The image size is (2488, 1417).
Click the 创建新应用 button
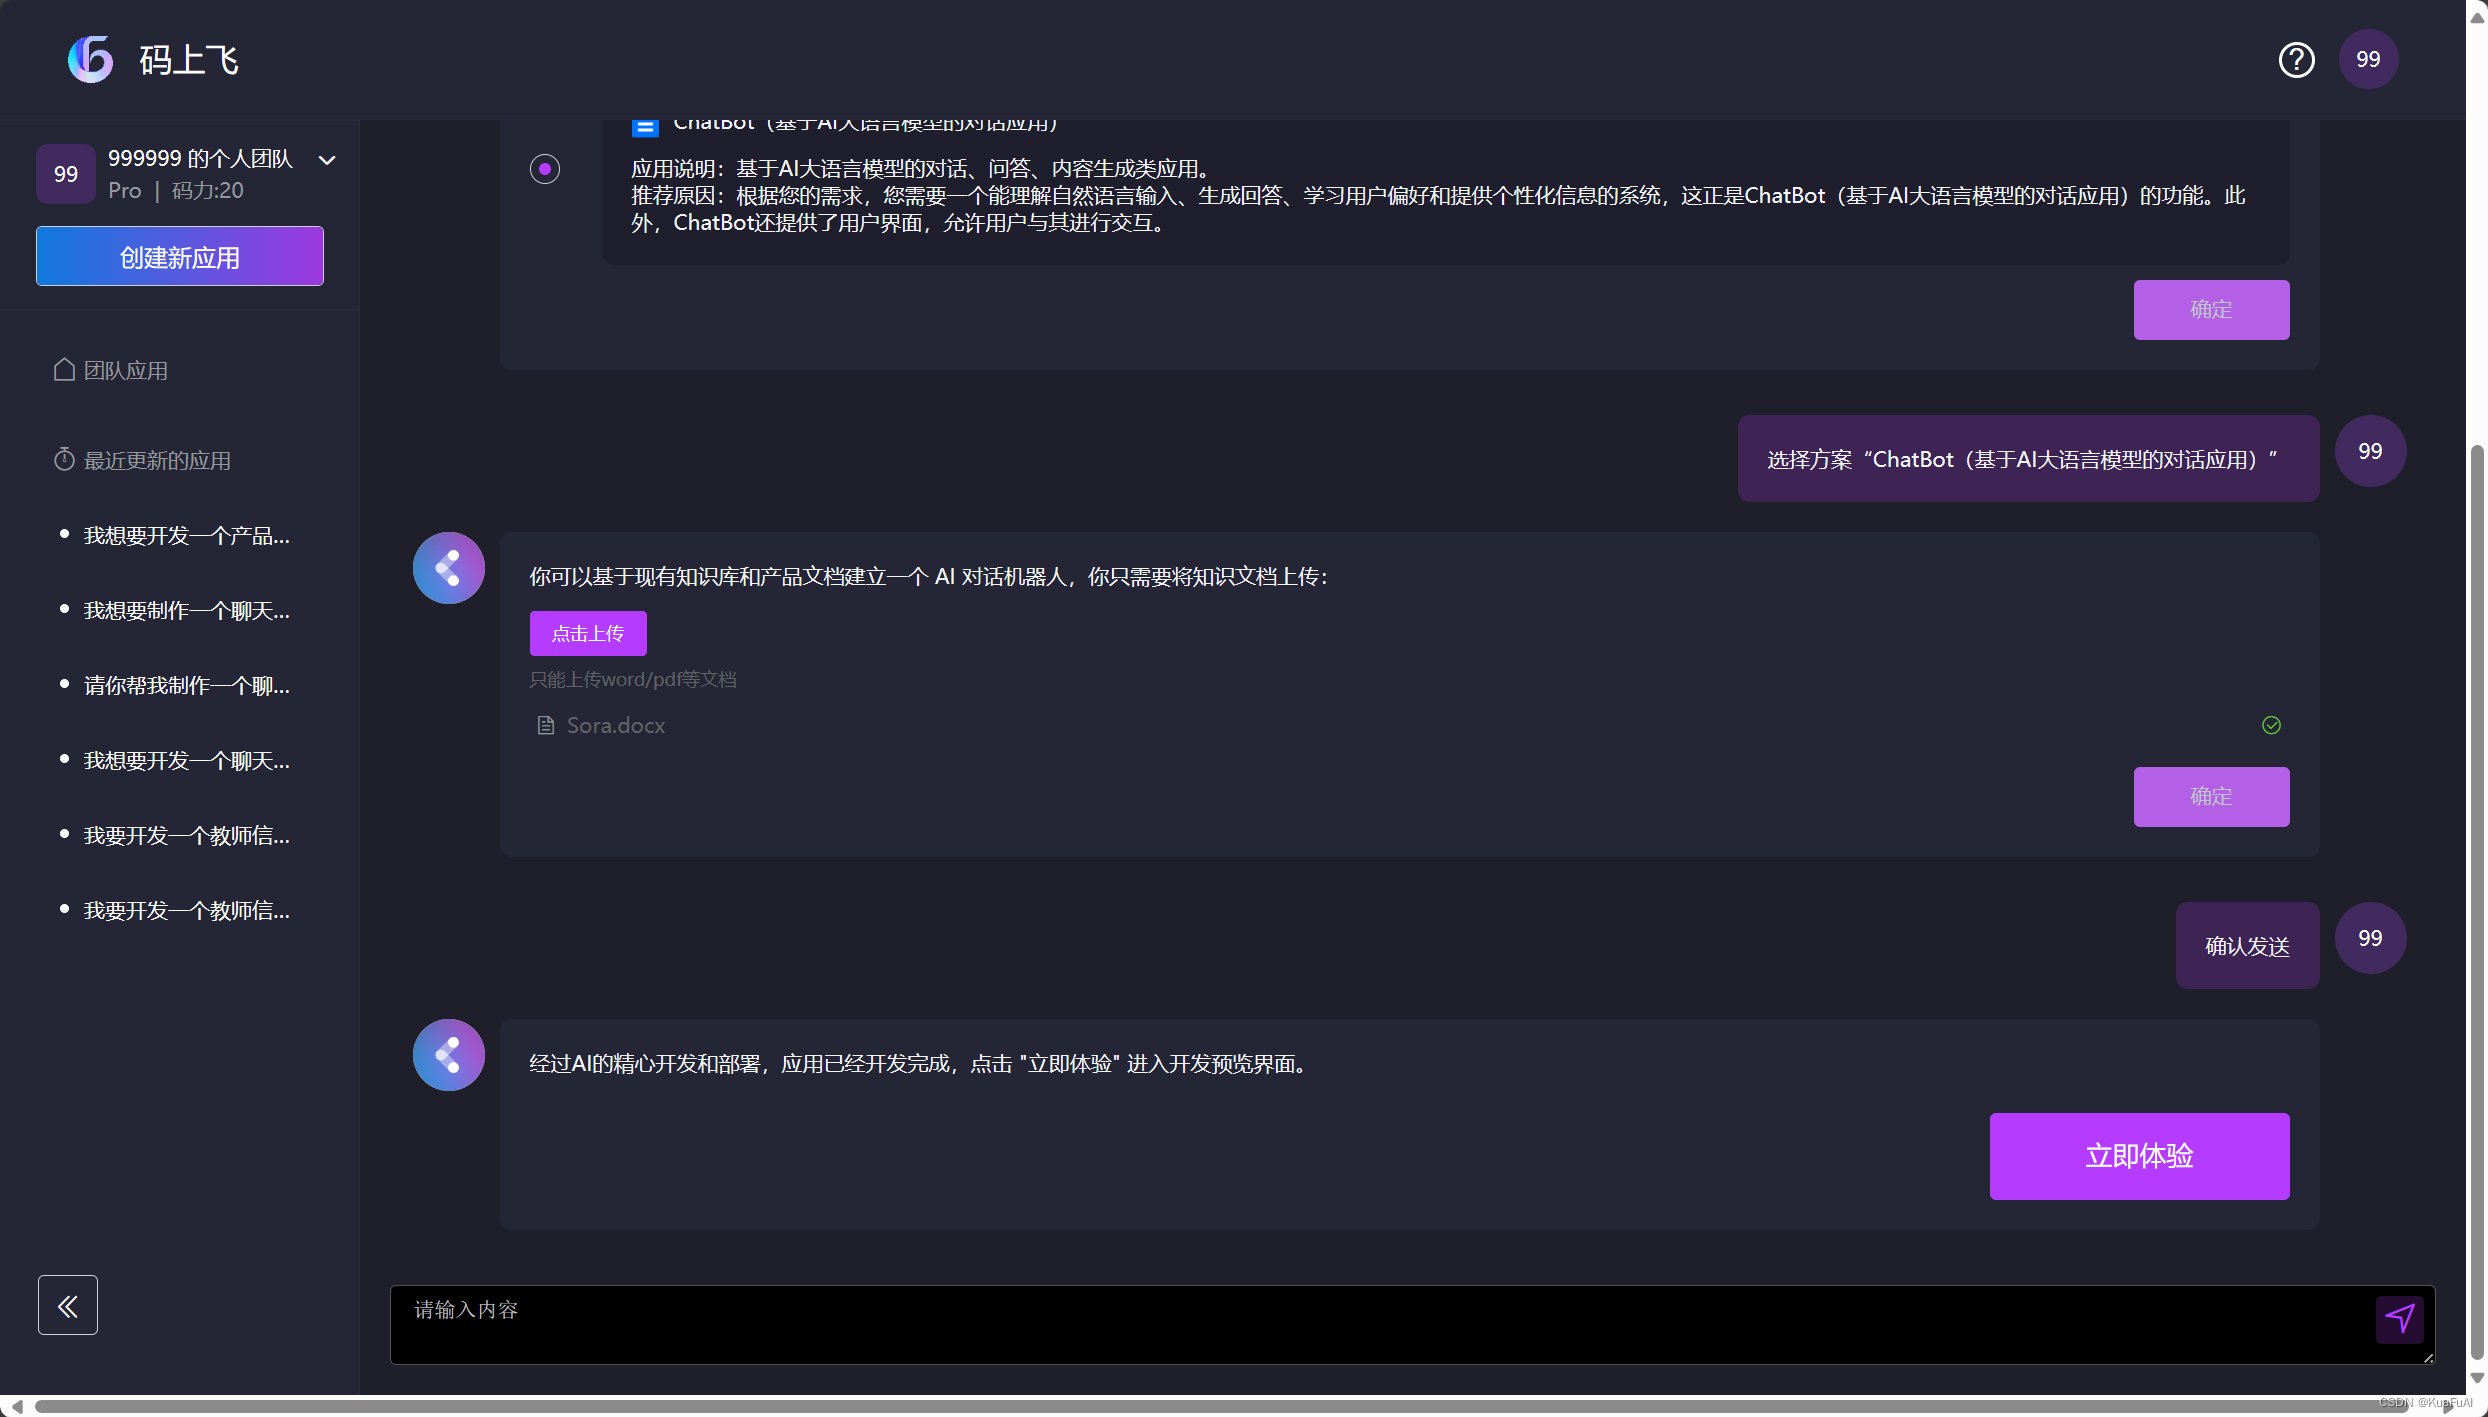pyautogui.click(x=180, y=257)
